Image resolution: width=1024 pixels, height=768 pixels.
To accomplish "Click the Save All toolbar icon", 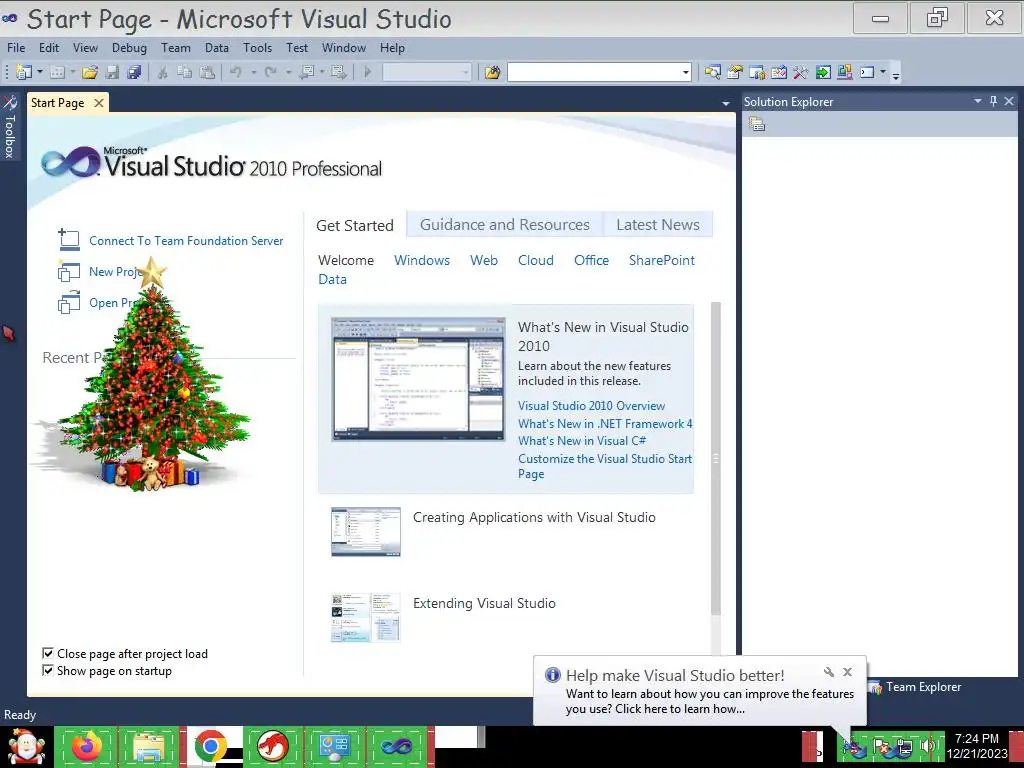I will coord(135,72).
